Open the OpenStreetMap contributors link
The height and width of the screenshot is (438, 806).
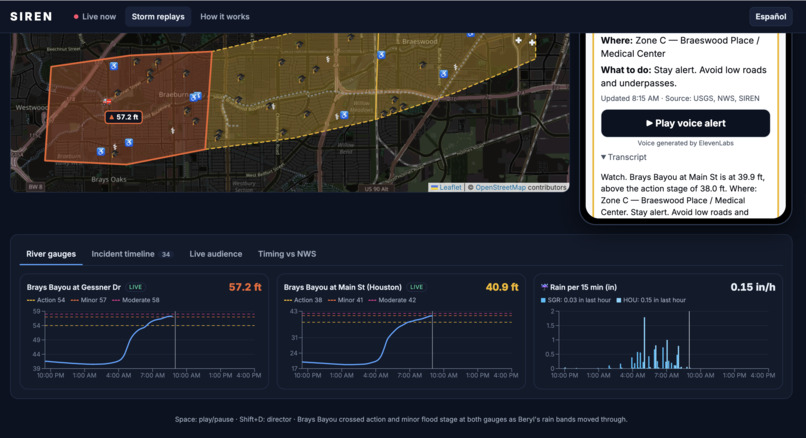click(500, 188)
